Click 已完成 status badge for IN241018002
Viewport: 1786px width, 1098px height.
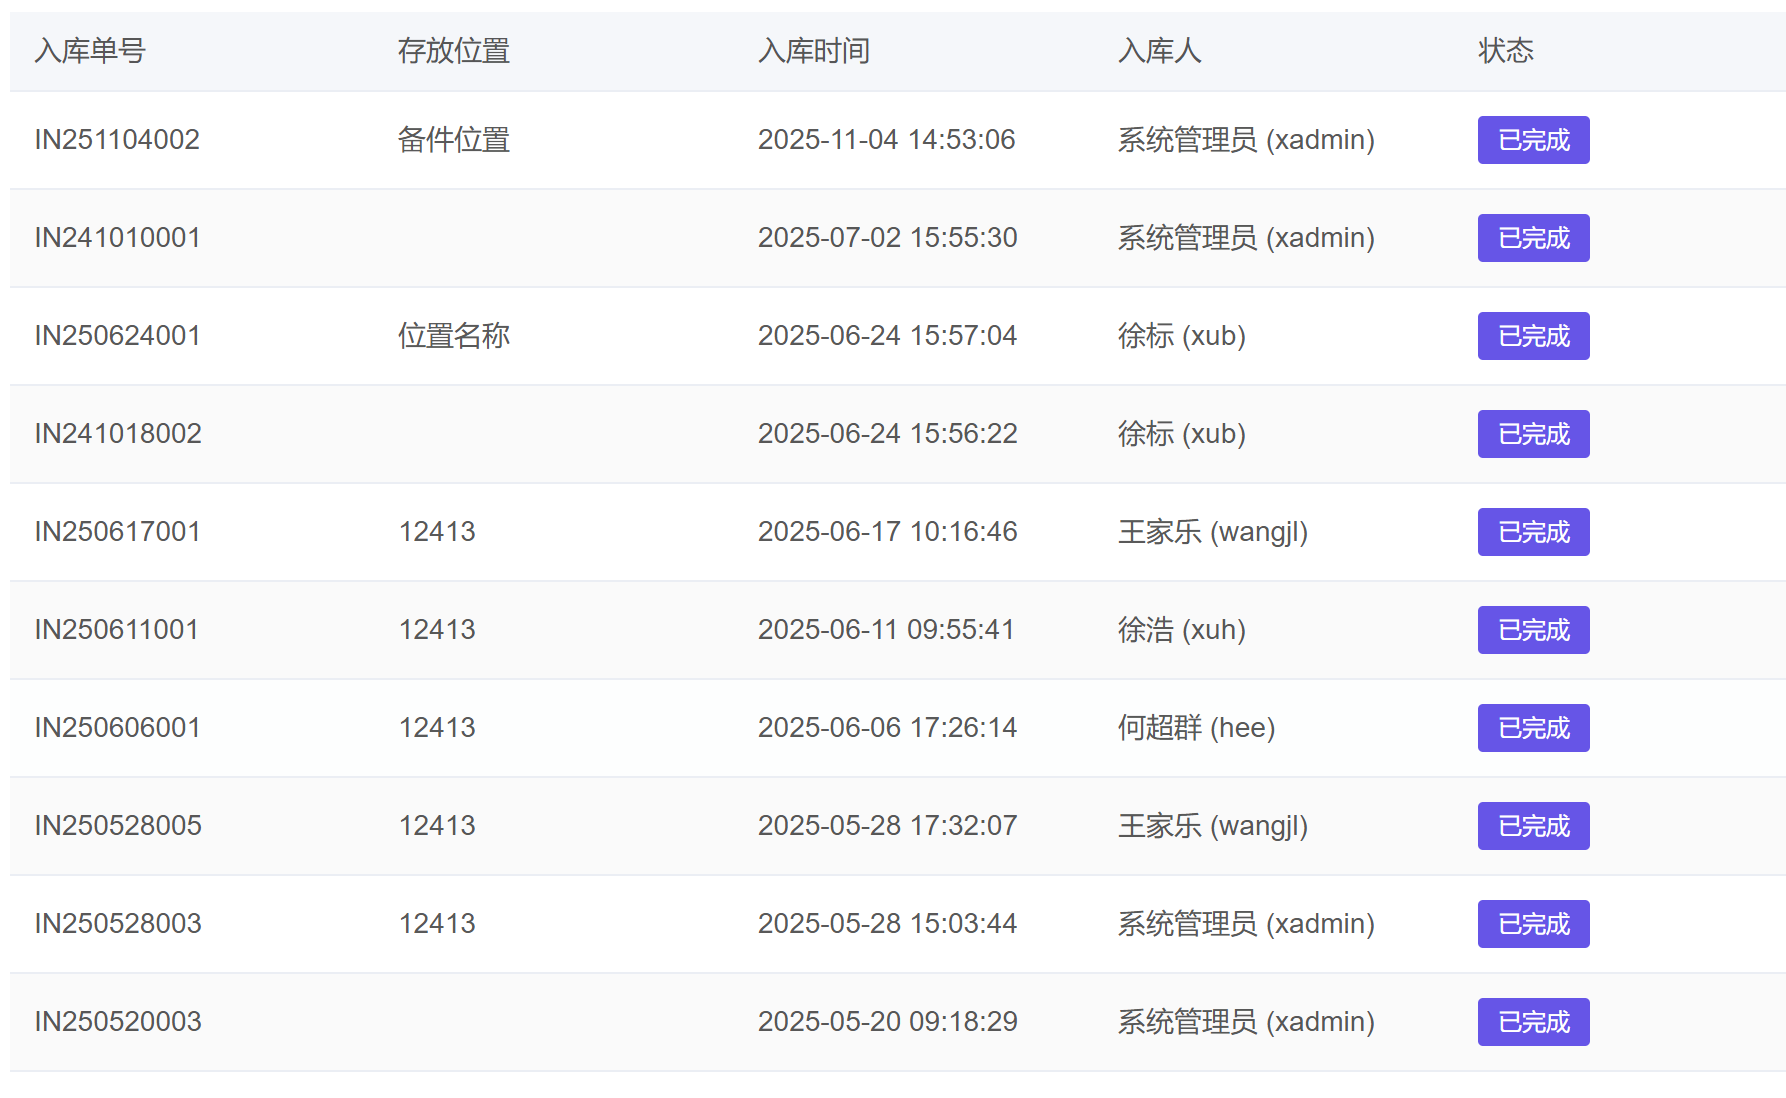pyautogui.click(x=1533, y=434)
